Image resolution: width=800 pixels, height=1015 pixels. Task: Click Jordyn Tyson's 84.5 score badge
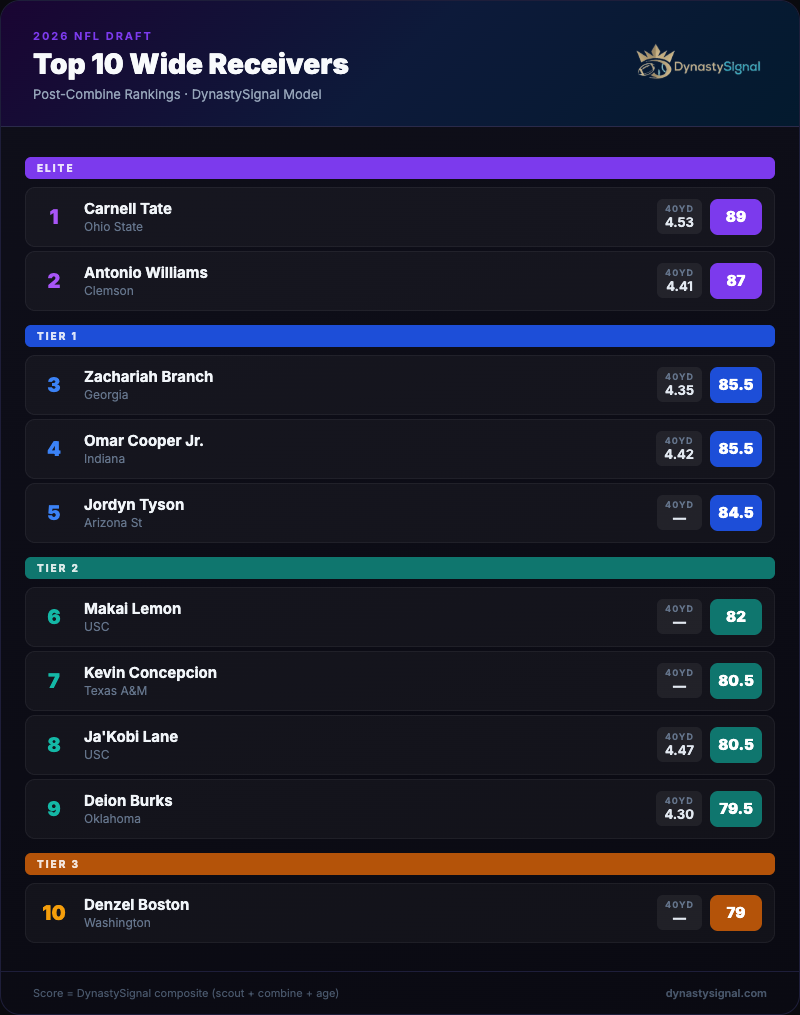pyautogui.click(x=735, y=513)
